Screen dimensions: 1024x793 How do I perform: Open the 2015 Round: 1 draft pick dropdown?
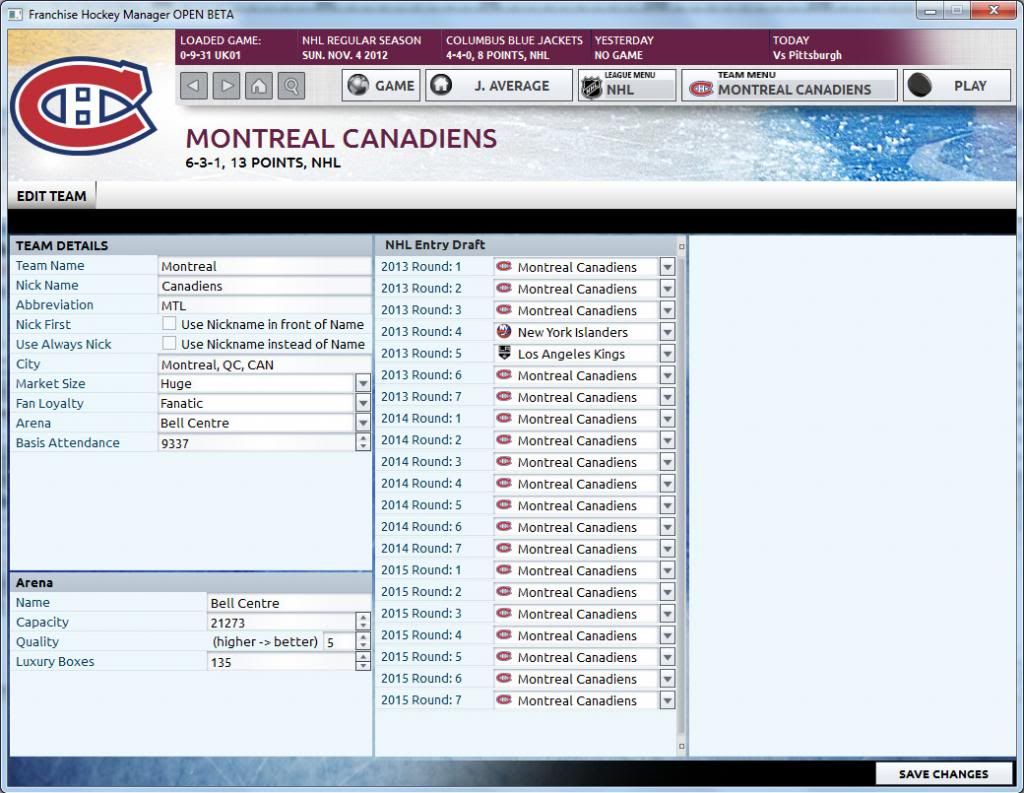point(667,570)
